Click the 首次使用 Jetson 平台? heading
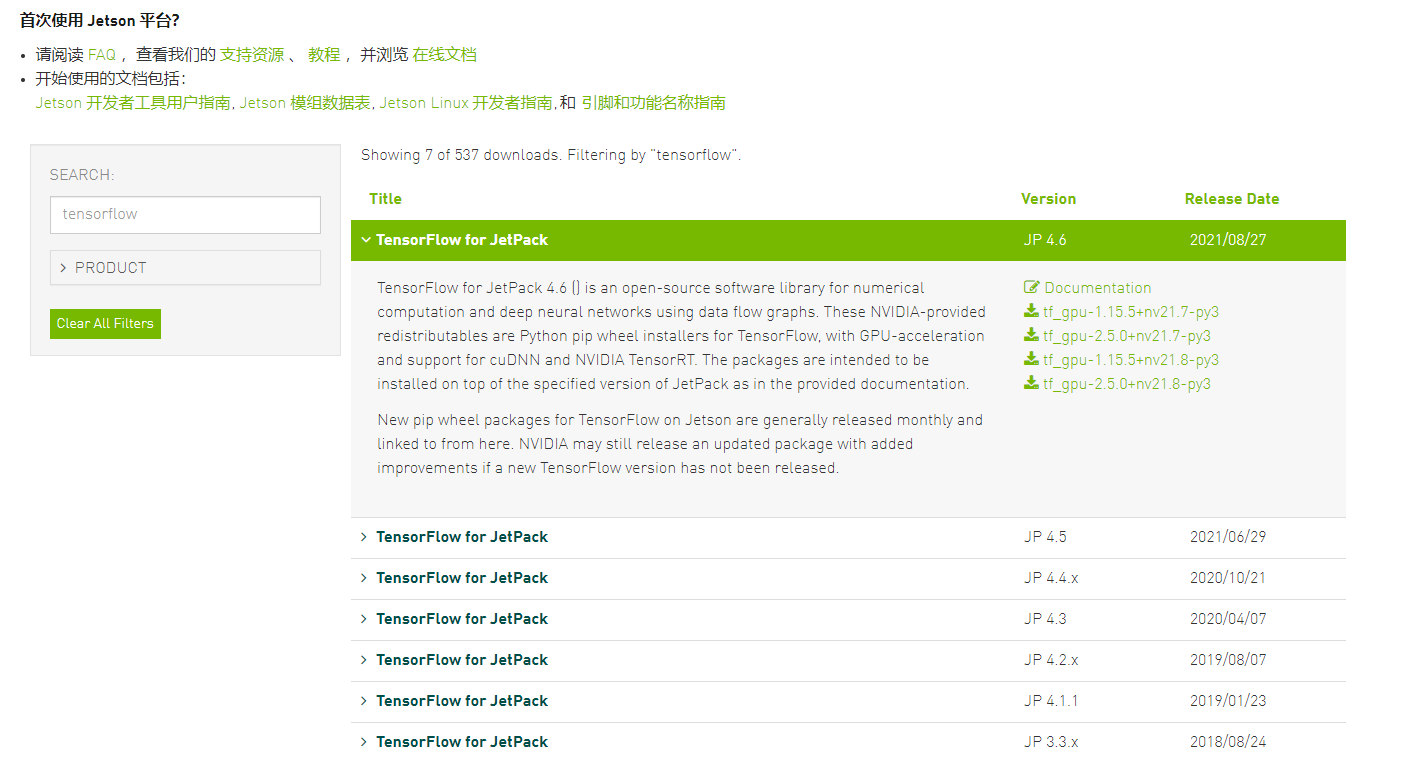Screen dimensions: 1422x774 click(x=100, y=20)
